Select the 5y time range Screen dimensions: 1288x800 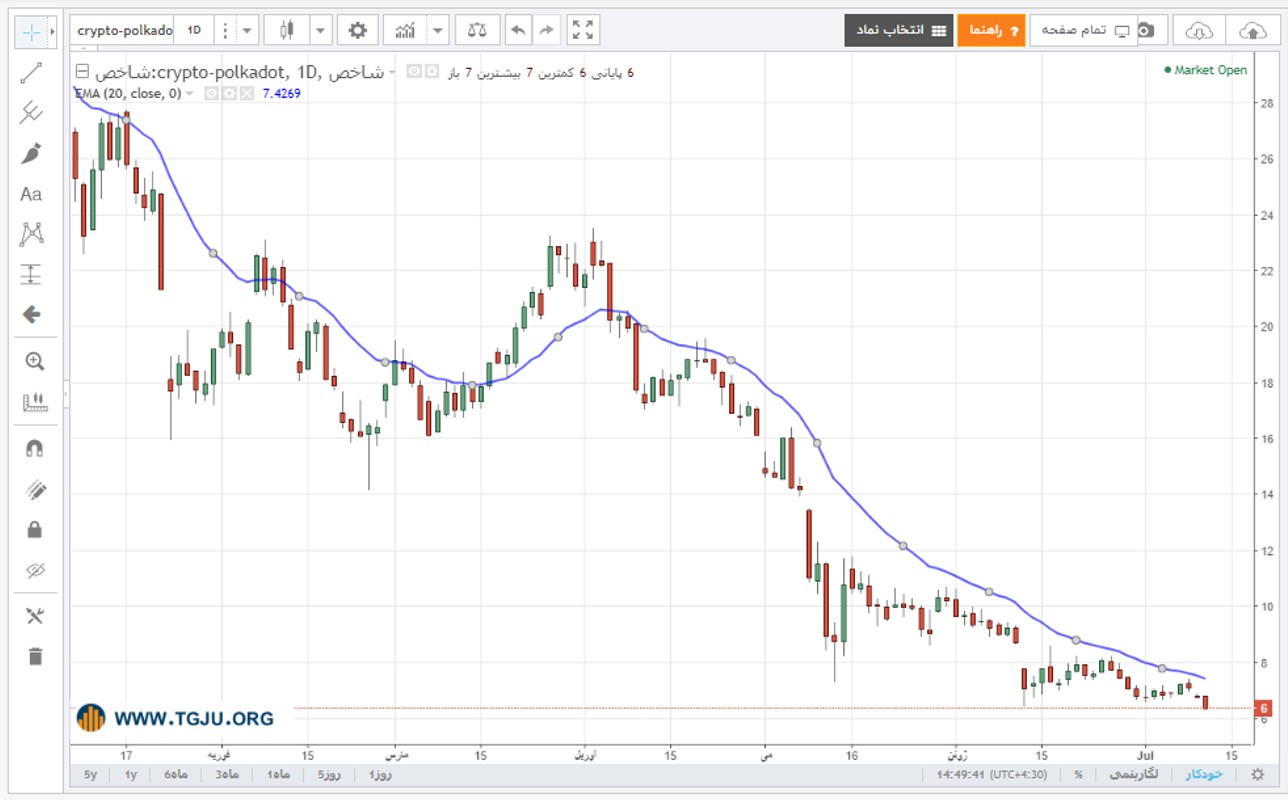click(x=91, y=775)
